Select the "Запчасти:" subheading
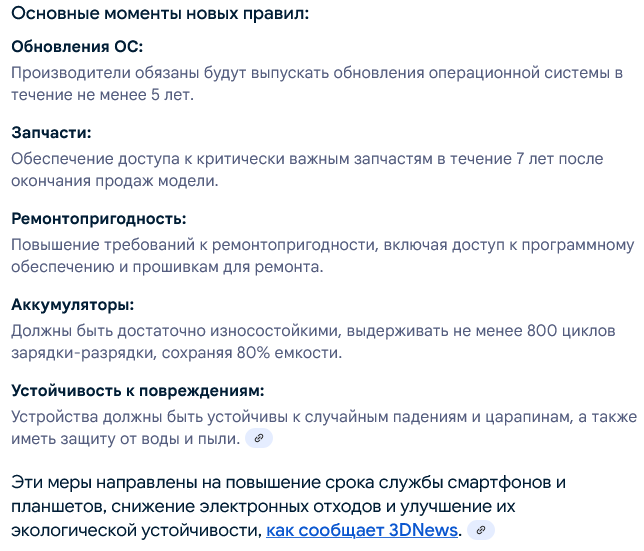The width and height of the screenshot is (644, 551). (x=51, y=133)
